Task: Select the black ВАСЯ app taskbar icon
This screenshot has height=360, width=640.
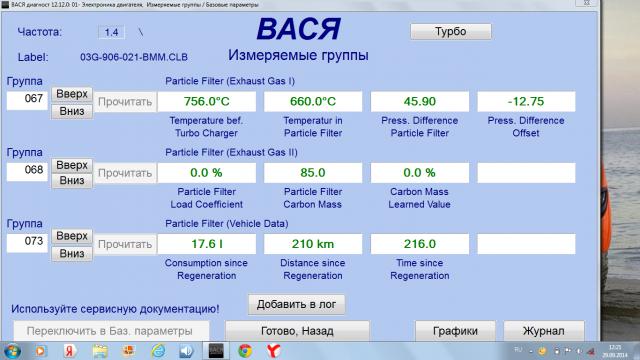Action: click(216, 351)
